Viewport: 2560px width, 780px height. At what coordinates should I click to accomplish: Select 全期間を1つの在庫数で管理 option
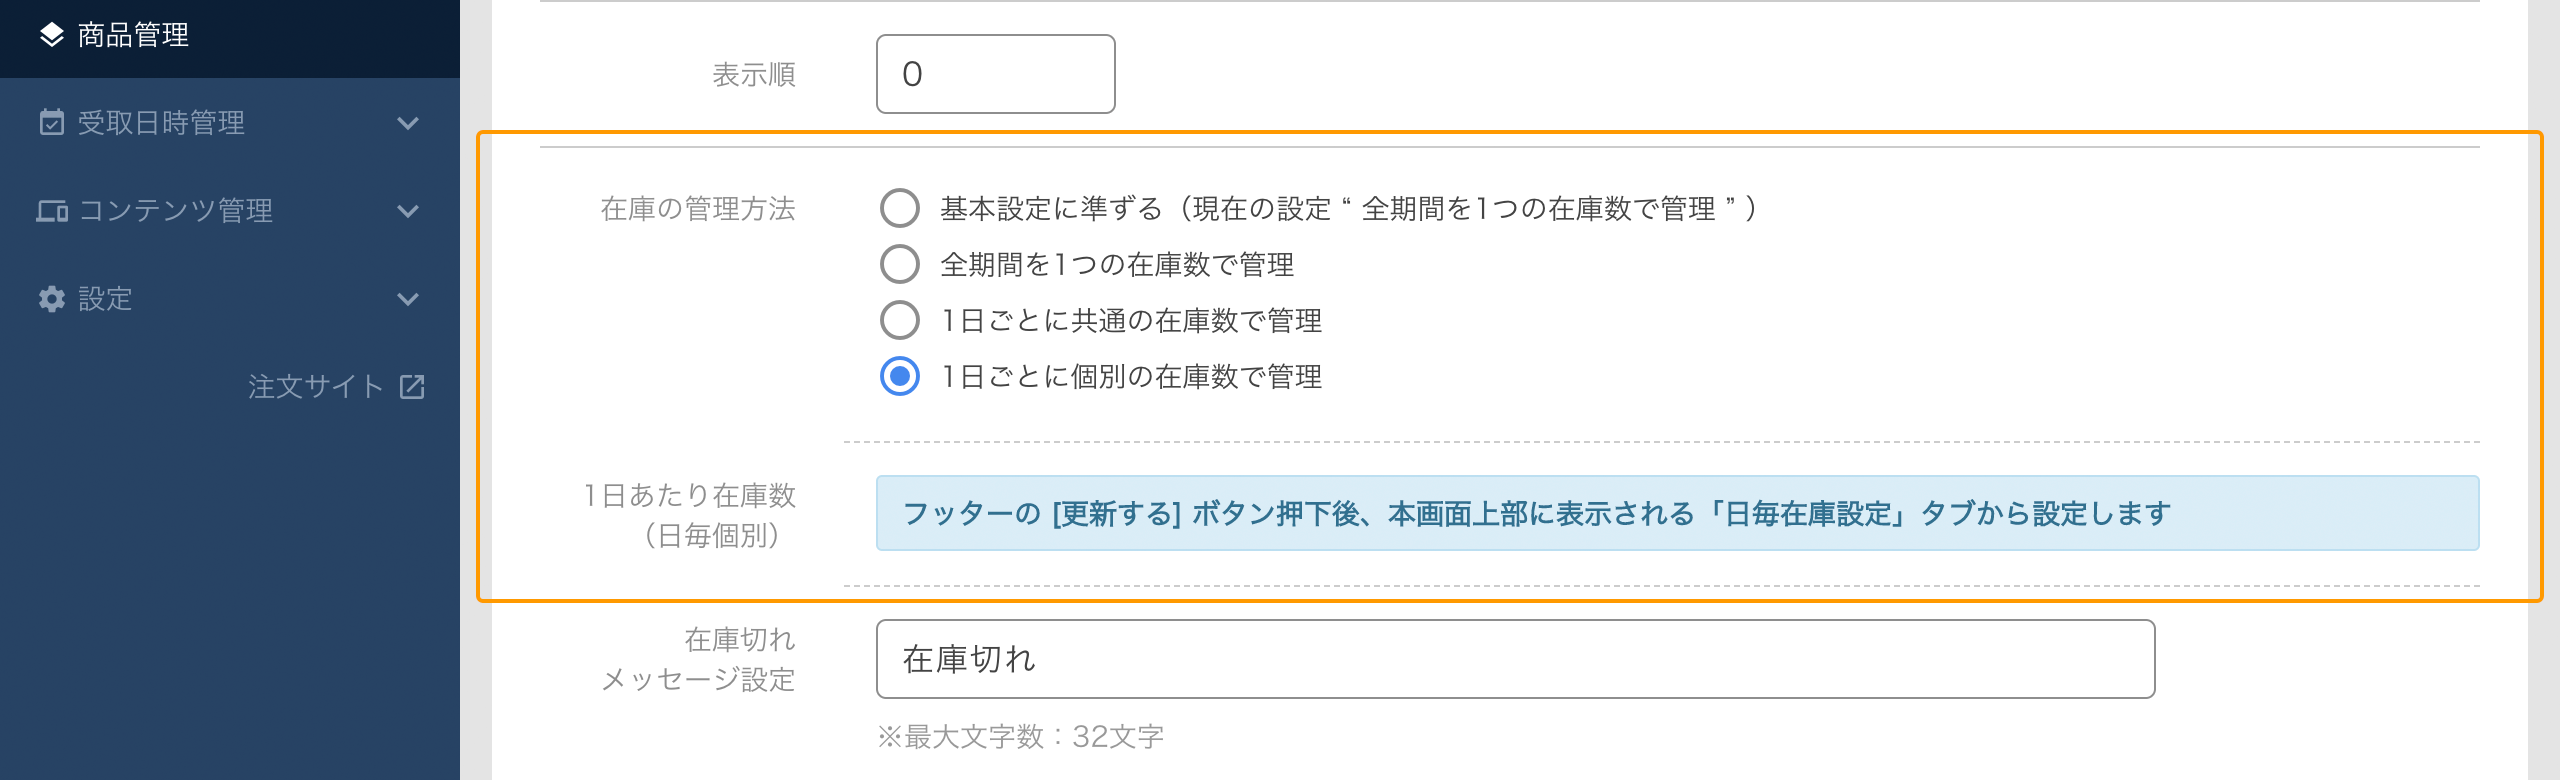pos(901,265)
